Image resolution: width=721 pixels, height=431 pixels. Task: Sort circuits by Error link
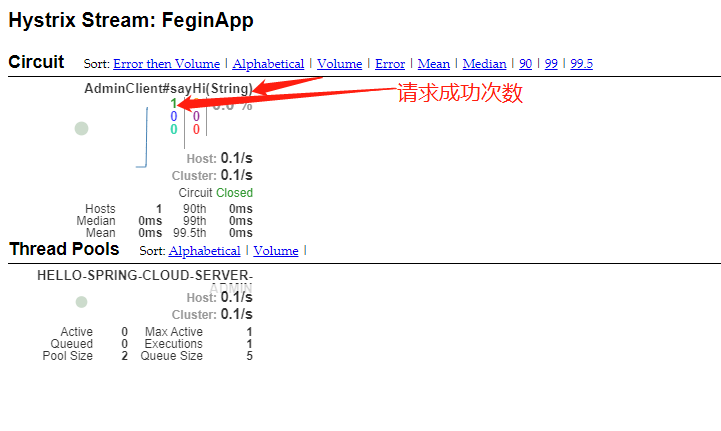point(390,63)
